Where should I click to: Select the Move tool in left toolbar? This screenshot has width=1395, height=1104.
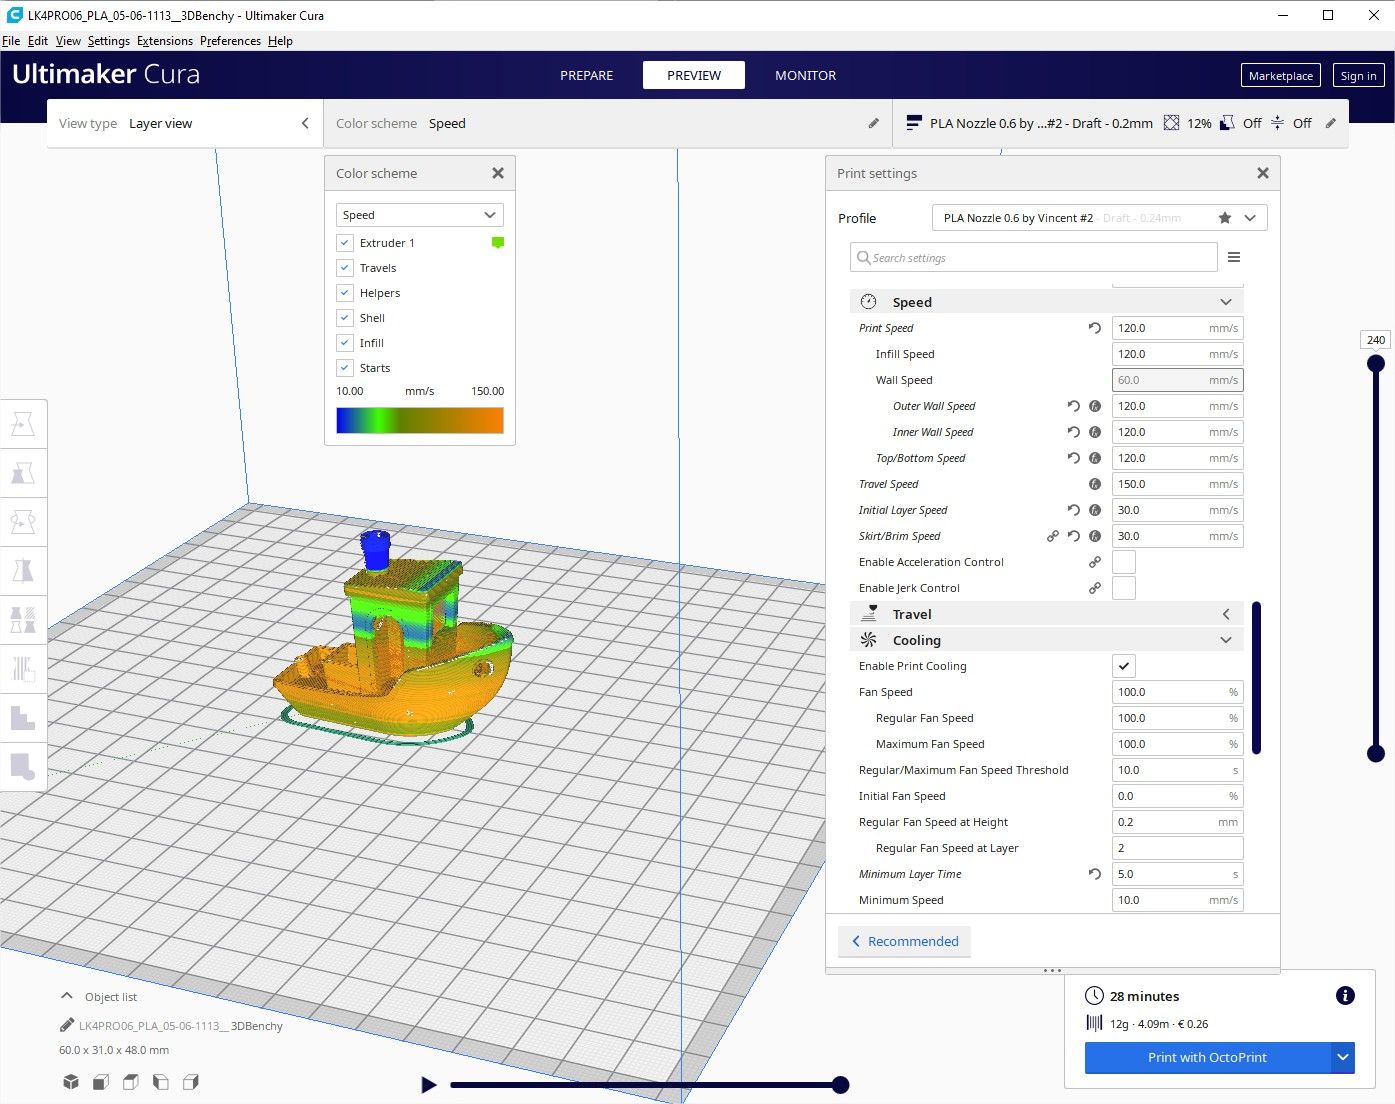[23, 424]
